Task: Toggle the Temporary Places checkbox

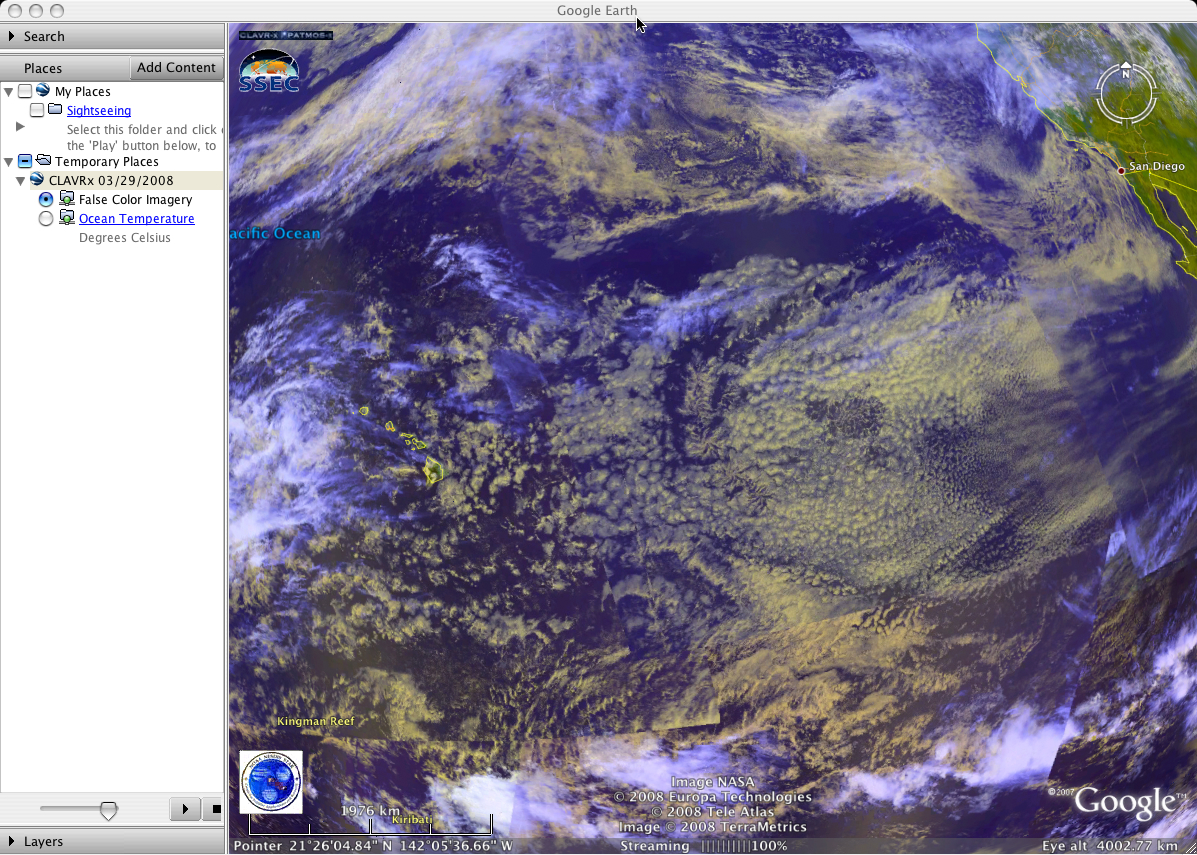Action: click(25, 162)
